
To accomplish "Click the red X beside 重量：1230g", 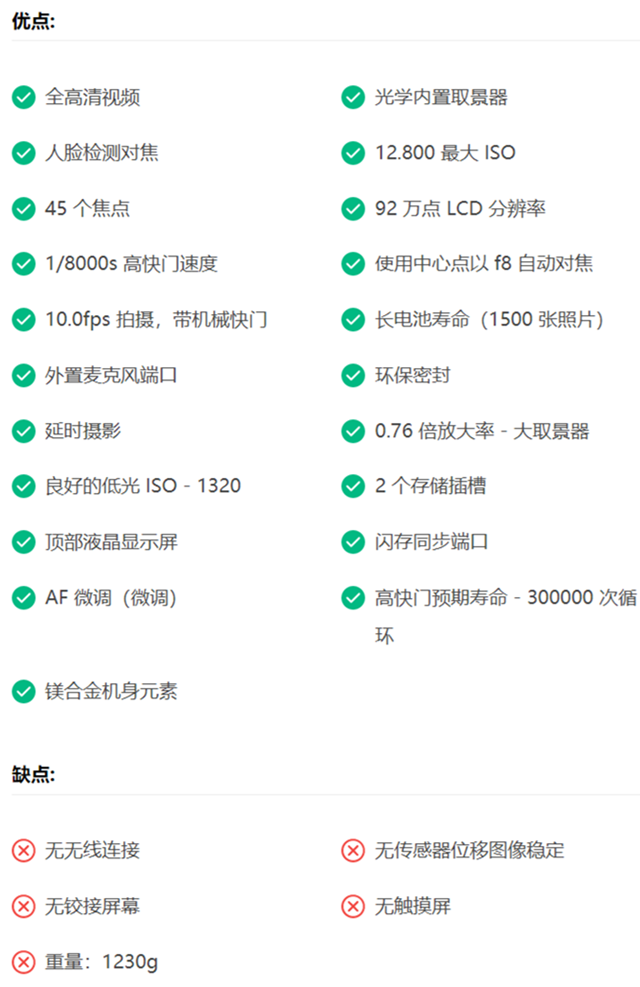I will pyautogui.click(x=23, y=963).
